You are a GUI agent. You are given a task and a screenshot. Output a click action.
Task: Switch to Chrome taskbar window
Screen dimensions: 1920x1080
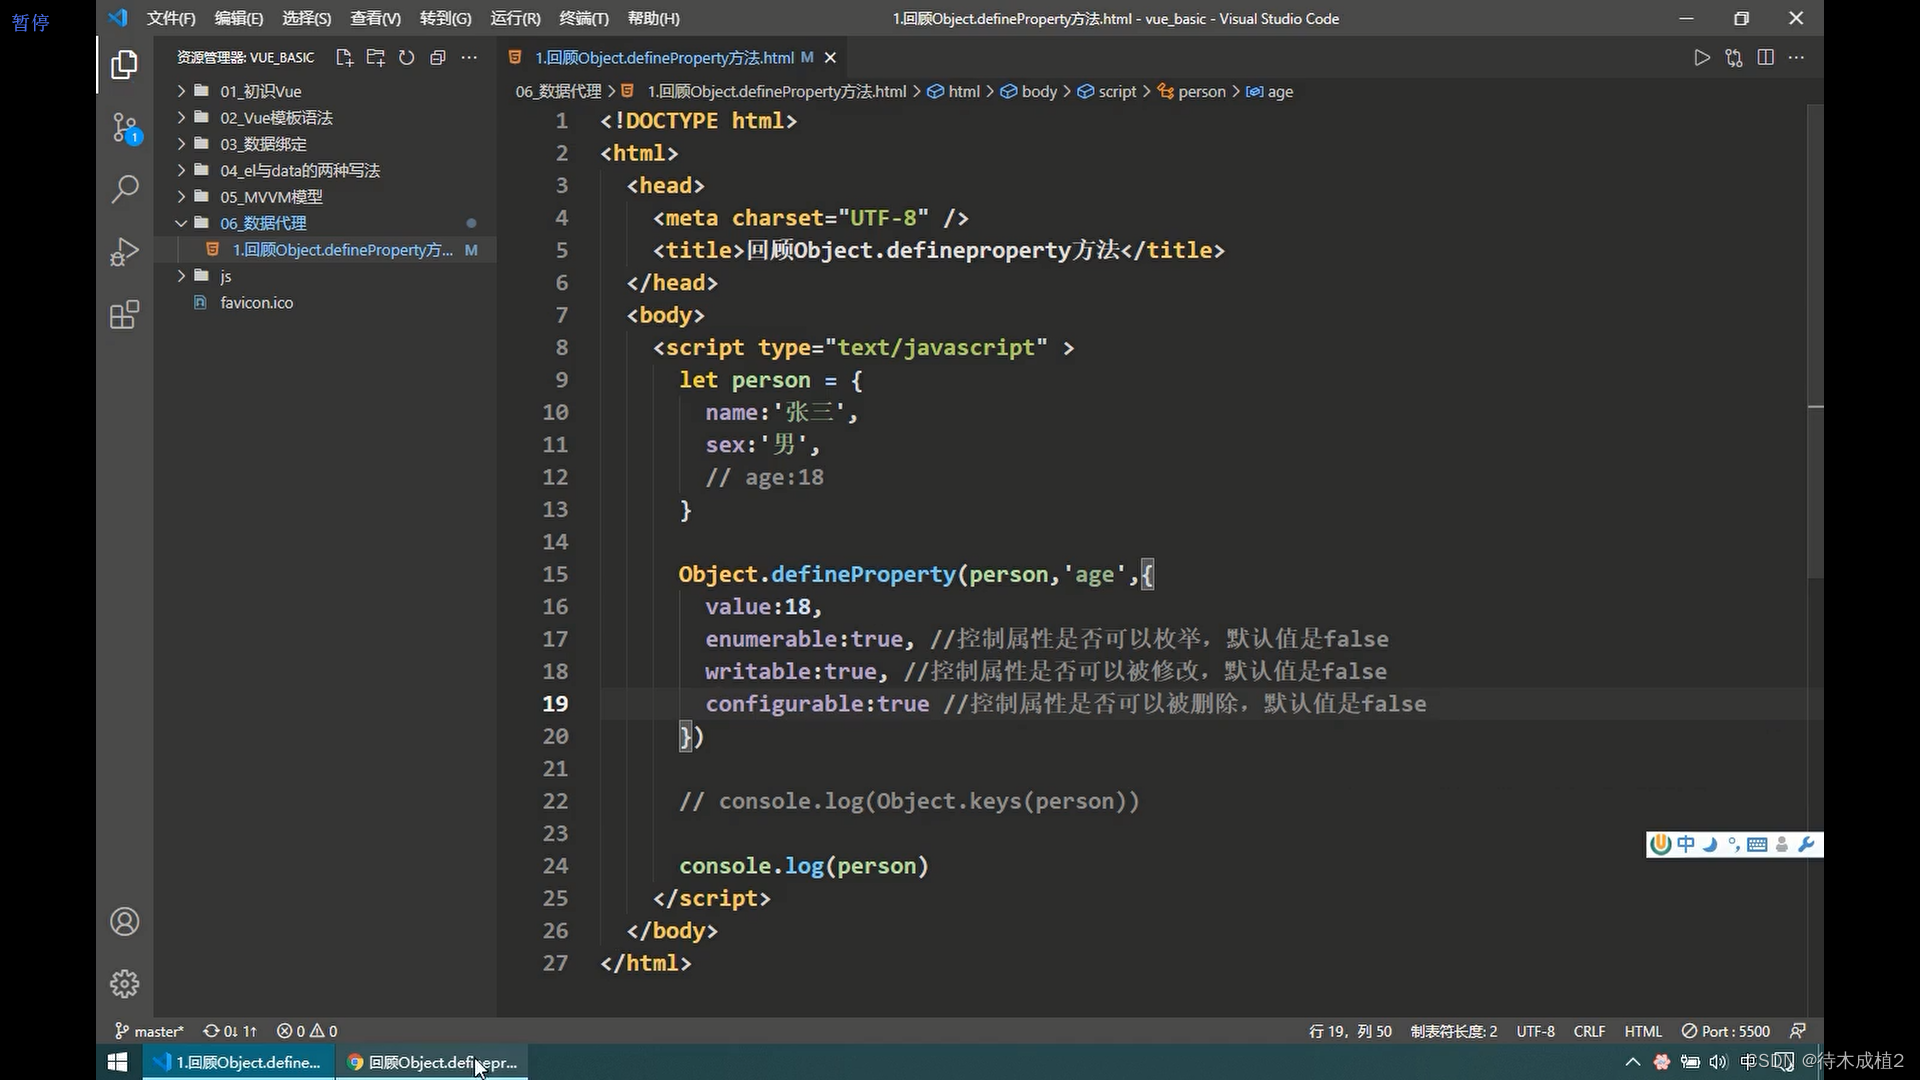point(433,1062)
